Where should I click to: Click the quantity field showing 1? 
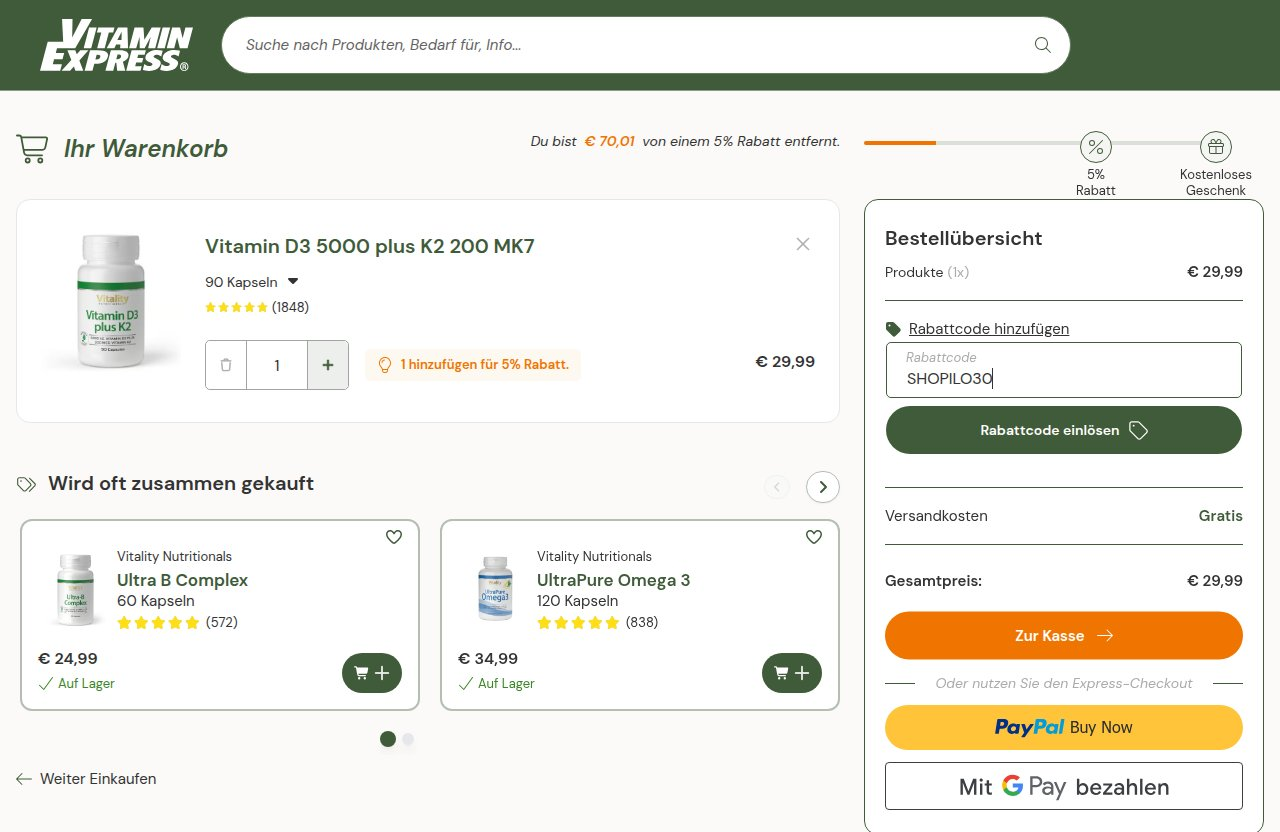tap(277, 365)
